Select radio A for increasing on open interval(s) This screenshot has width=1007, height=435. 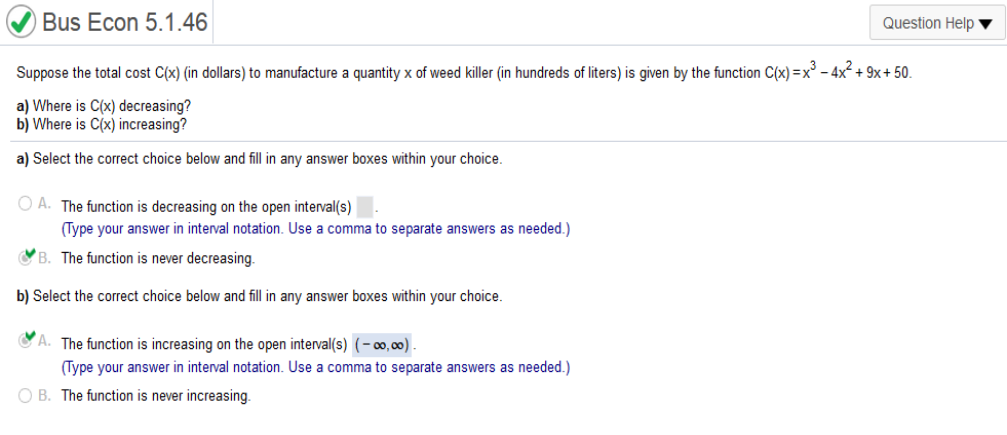tap(24, 341)
